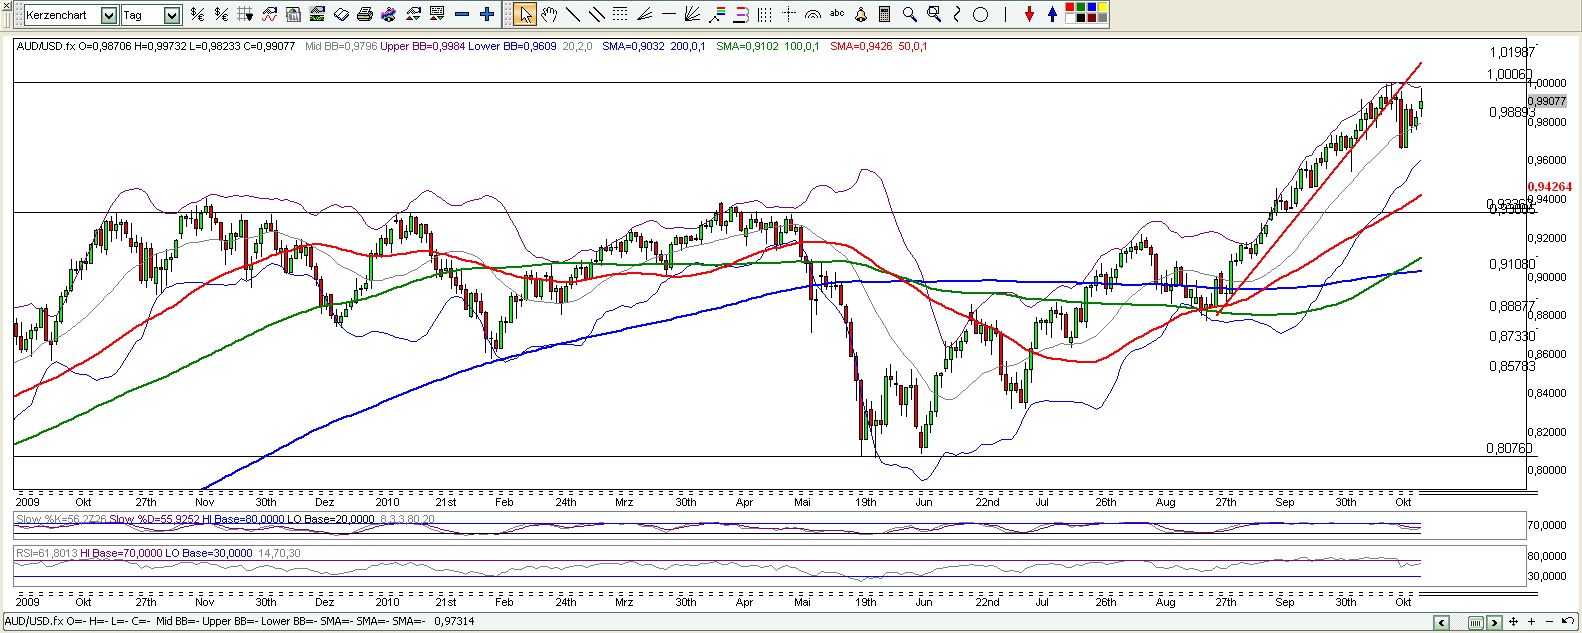Set an alert with bell icon
Screen dimensions: 1582x633
(x=861, y=15)
